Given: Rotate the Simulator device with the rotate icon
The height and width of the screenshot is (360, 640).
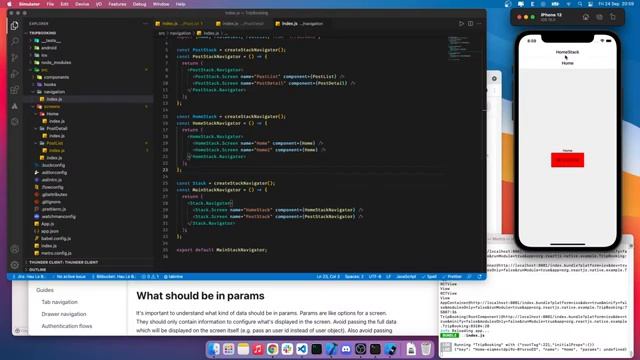Looking at the screenshot, I should pos(613,17).
